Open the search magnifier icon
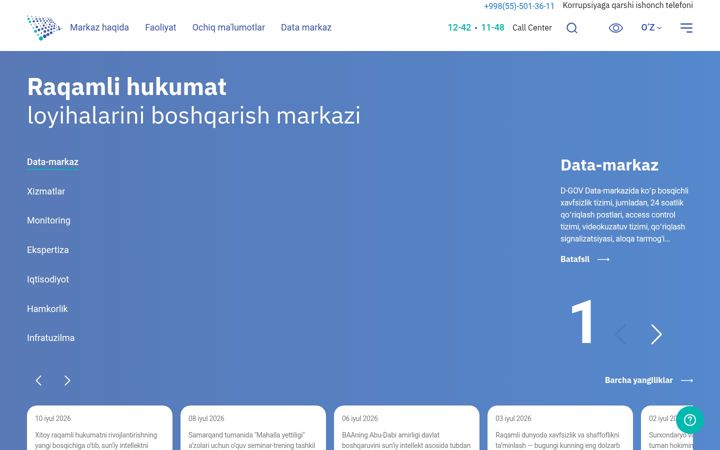 click(x=572, y=28)
